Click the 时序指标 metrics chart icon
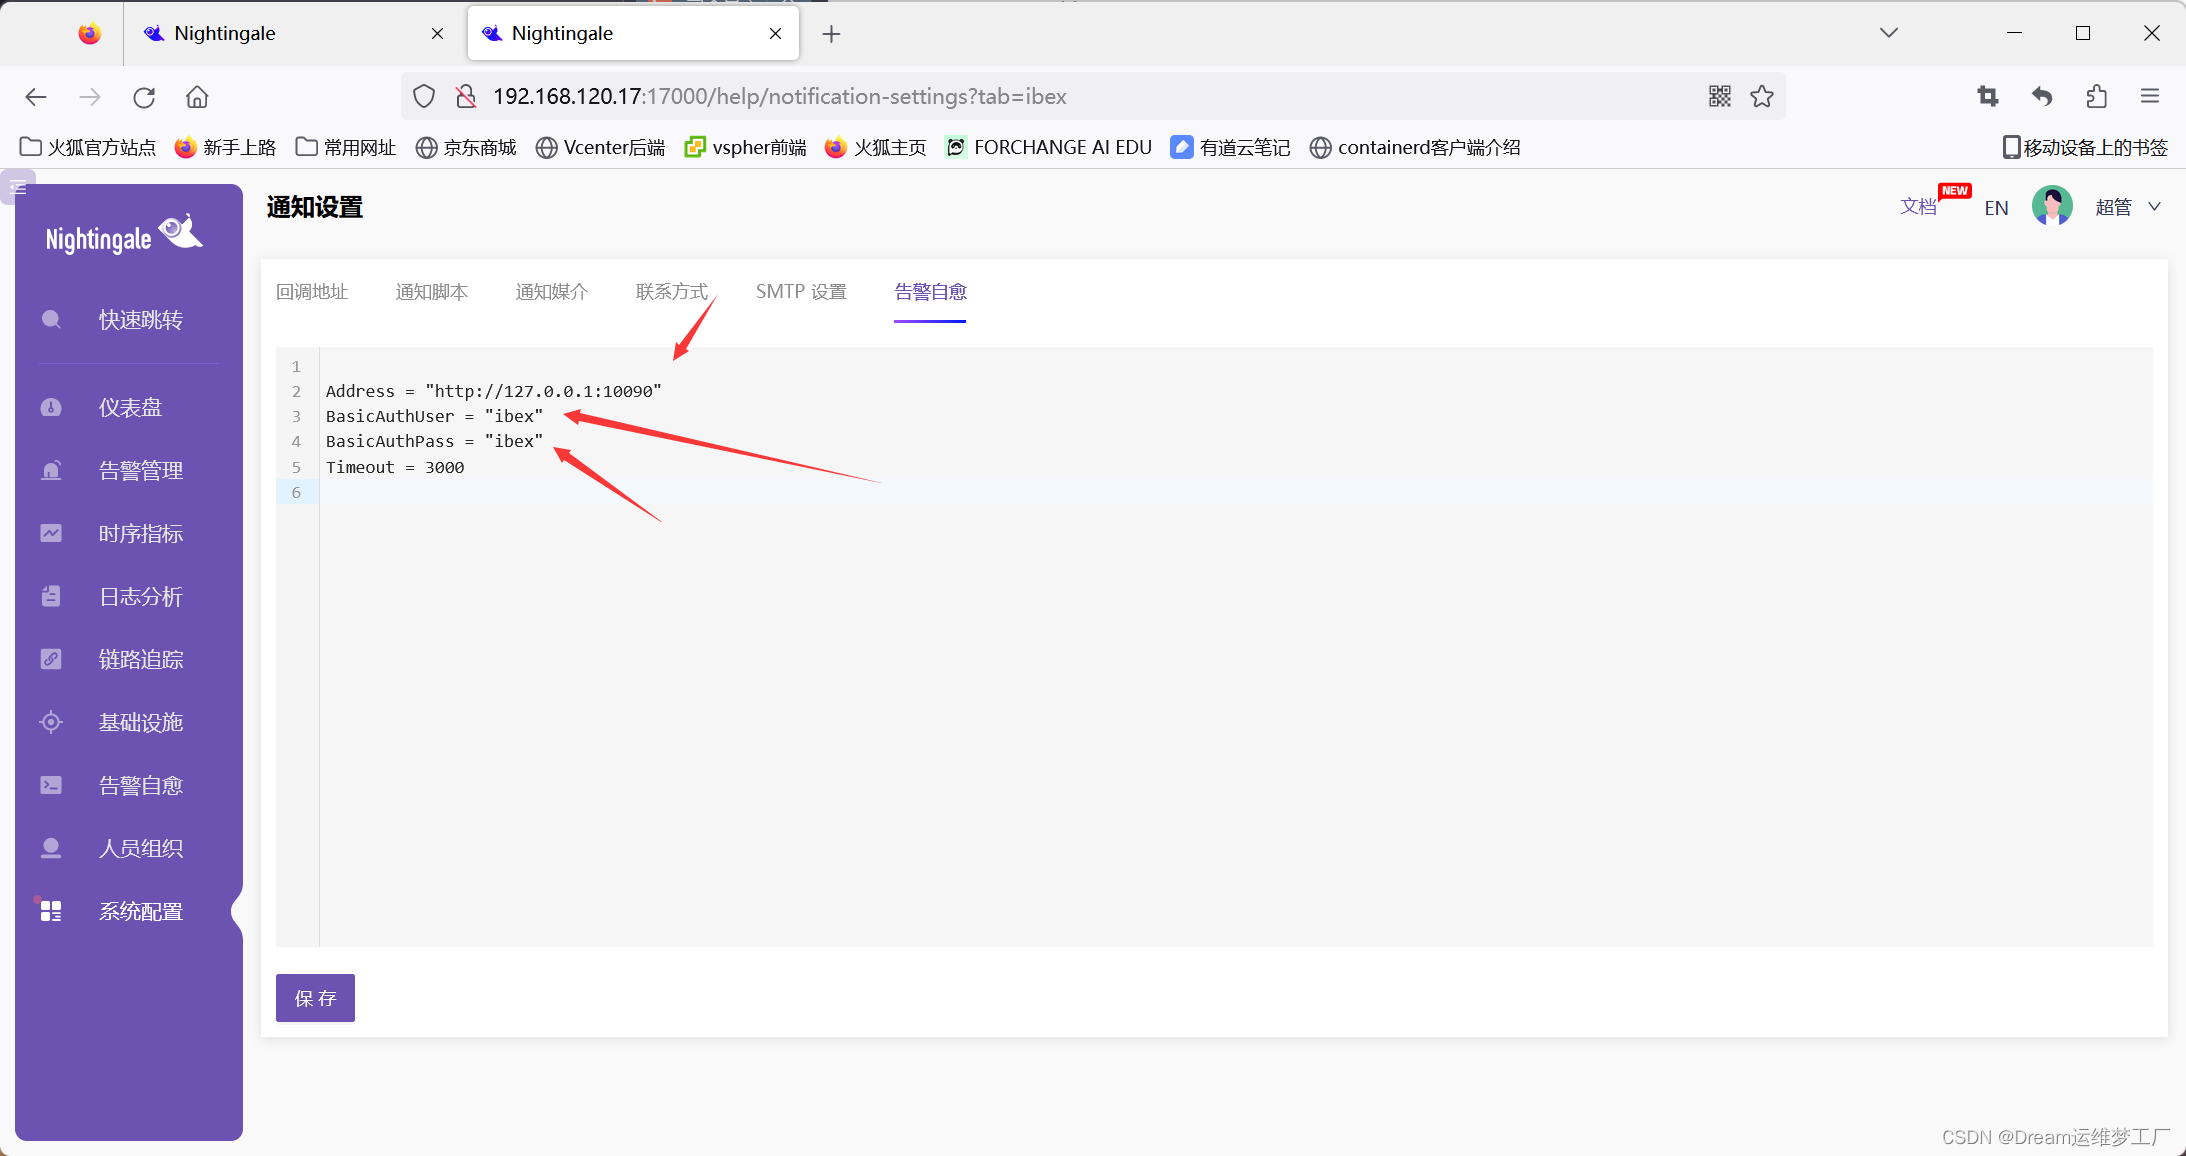 [x=51, y=534]
